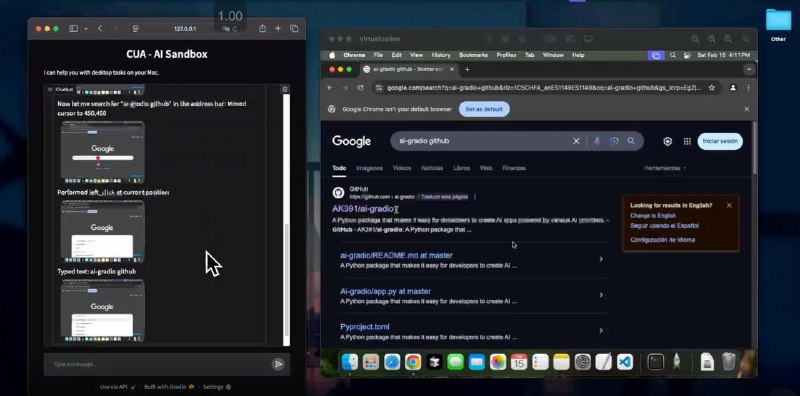Expand the ai-gradio/README.md result chevron
Screen dimensions: 800x396
tap(601, 259)
